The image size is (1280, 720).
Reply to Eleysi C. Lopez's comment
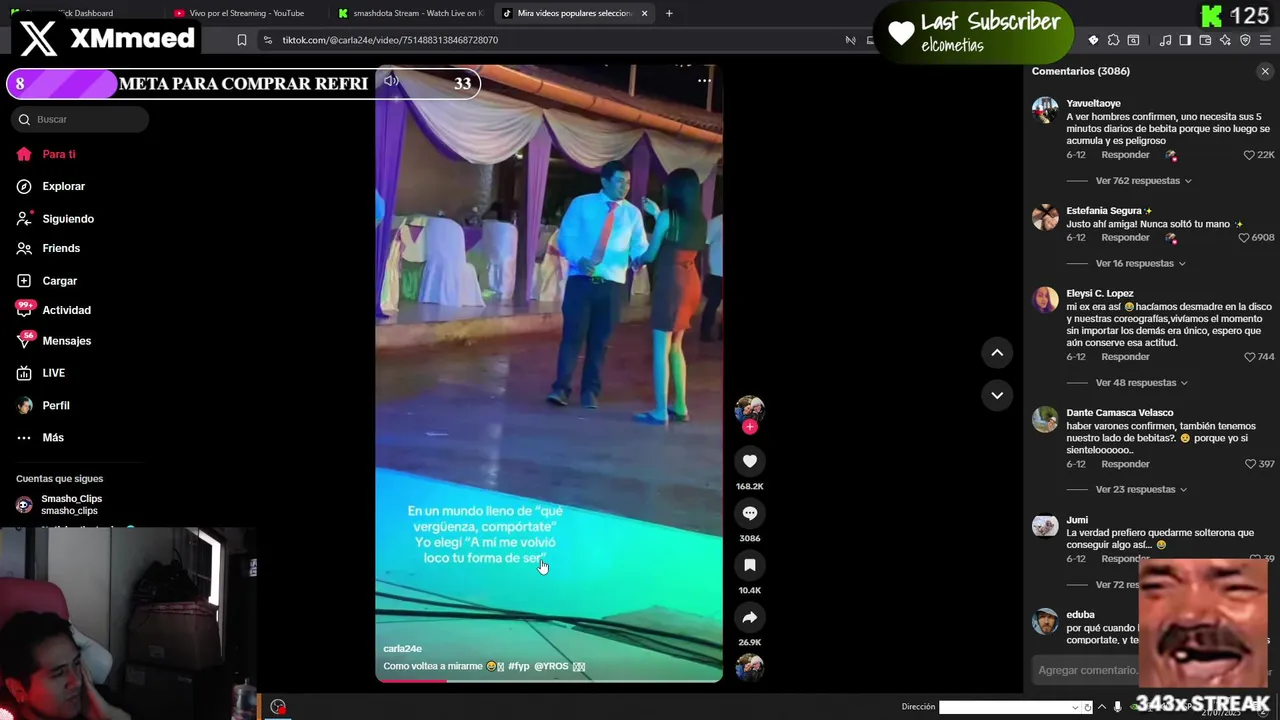[x=1125, y=357]
